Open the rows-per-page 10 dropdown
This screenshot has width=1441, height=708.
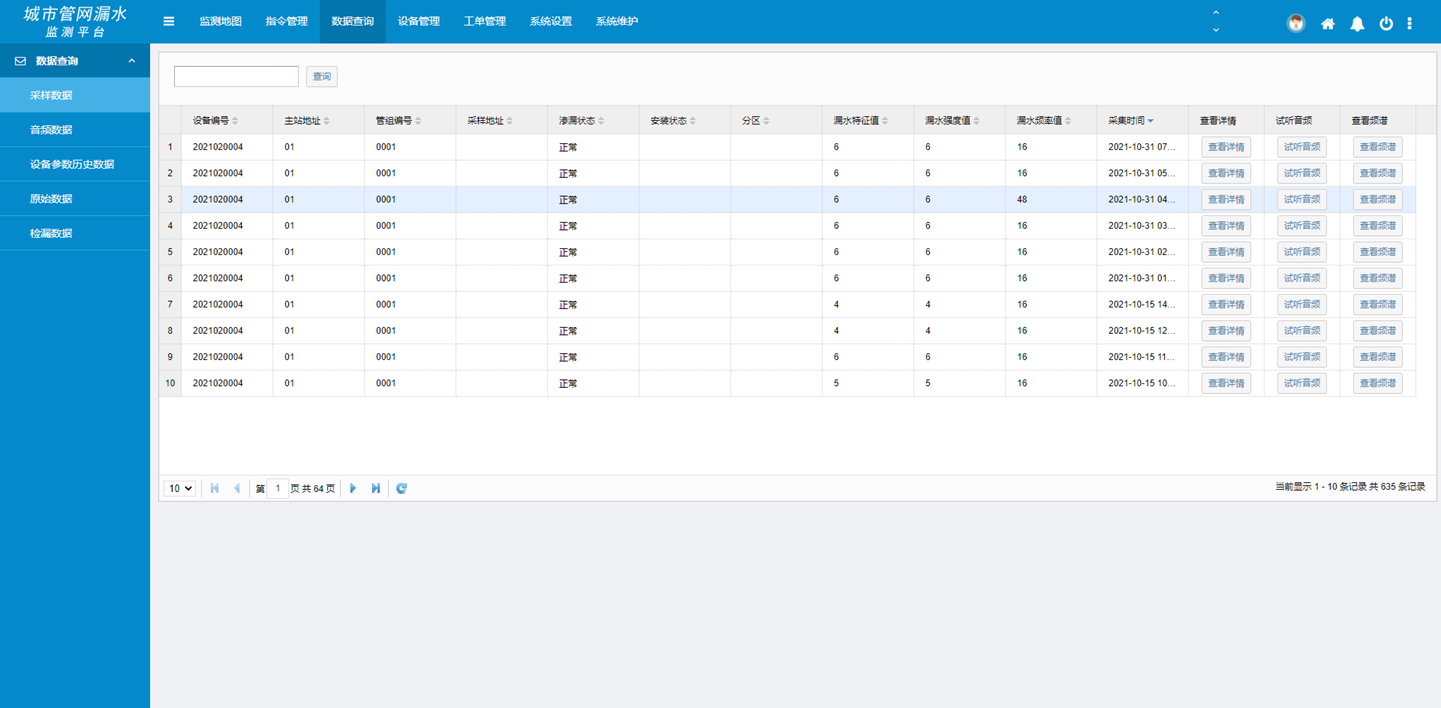180,488
